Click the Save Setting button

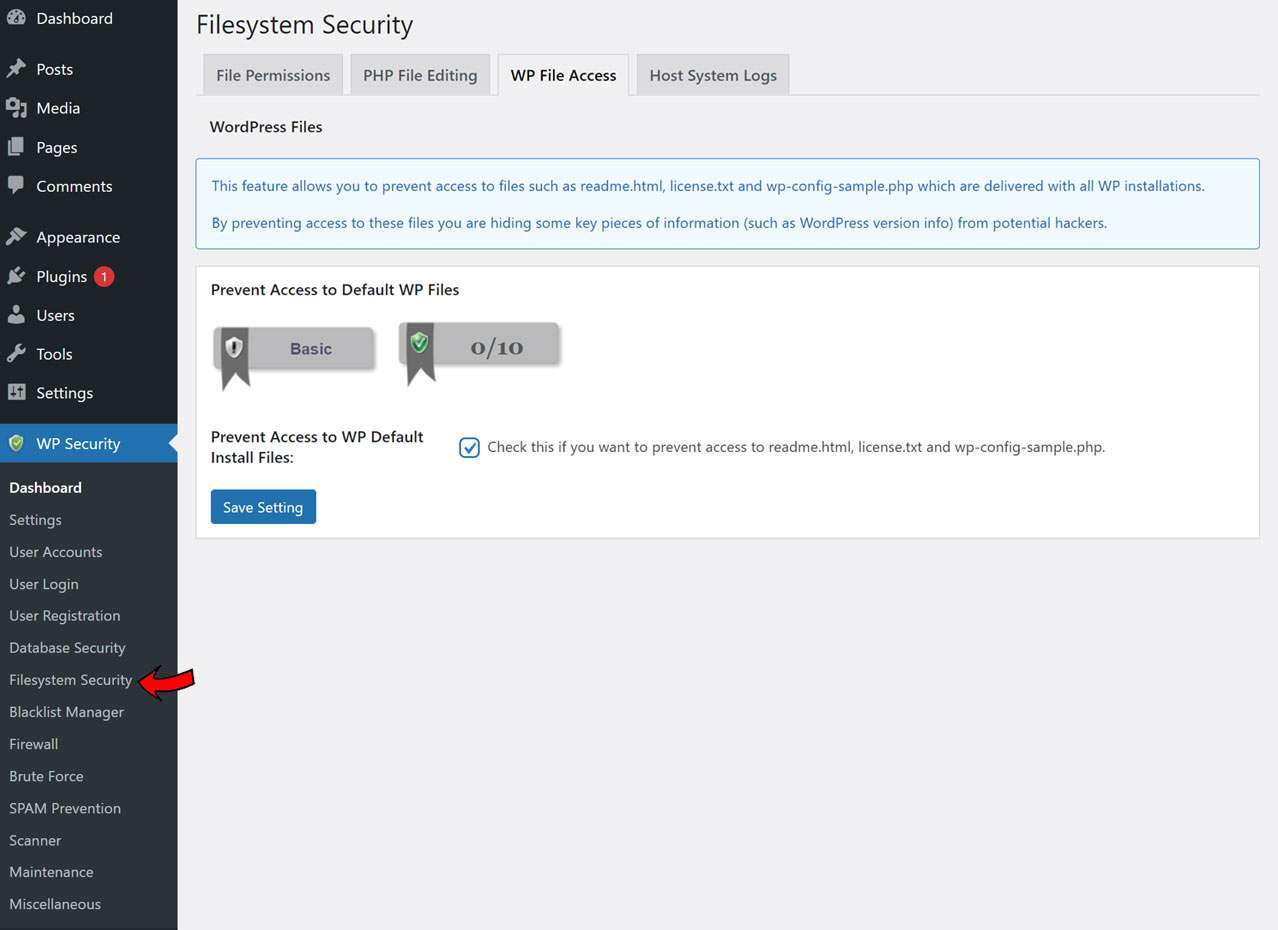pos(263,507)
